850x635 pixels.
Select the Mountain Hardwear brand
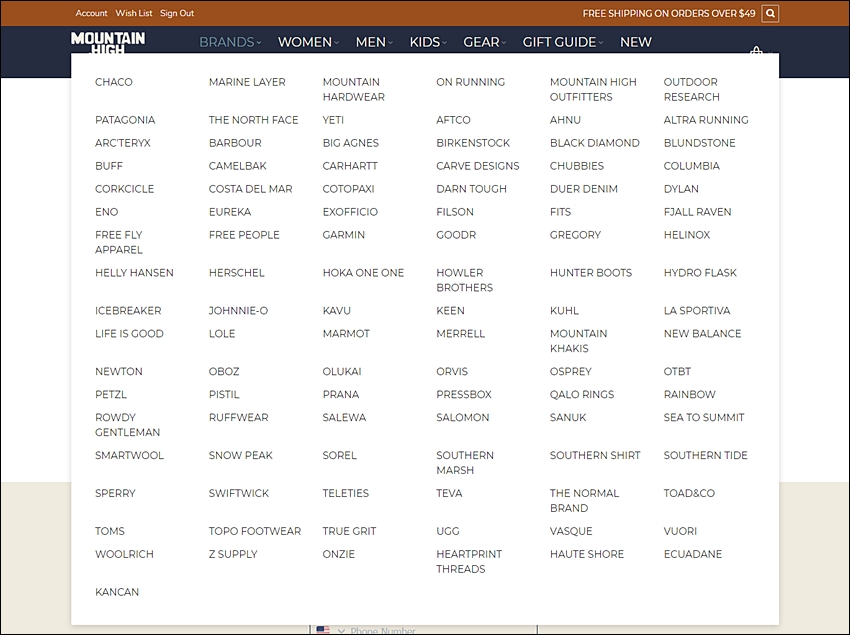click(353, 89)
